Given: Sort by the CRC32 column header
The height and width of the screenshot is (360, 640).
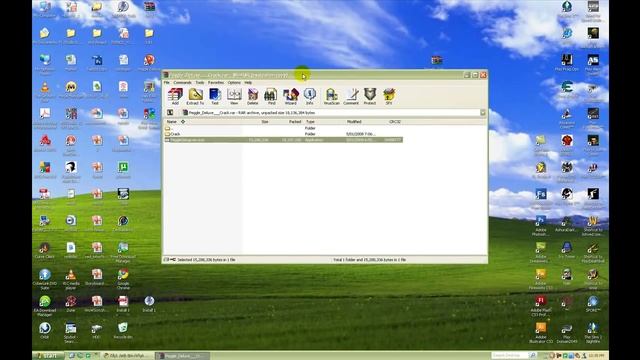Looking at the screenshot, I should (x=395, y=122).
